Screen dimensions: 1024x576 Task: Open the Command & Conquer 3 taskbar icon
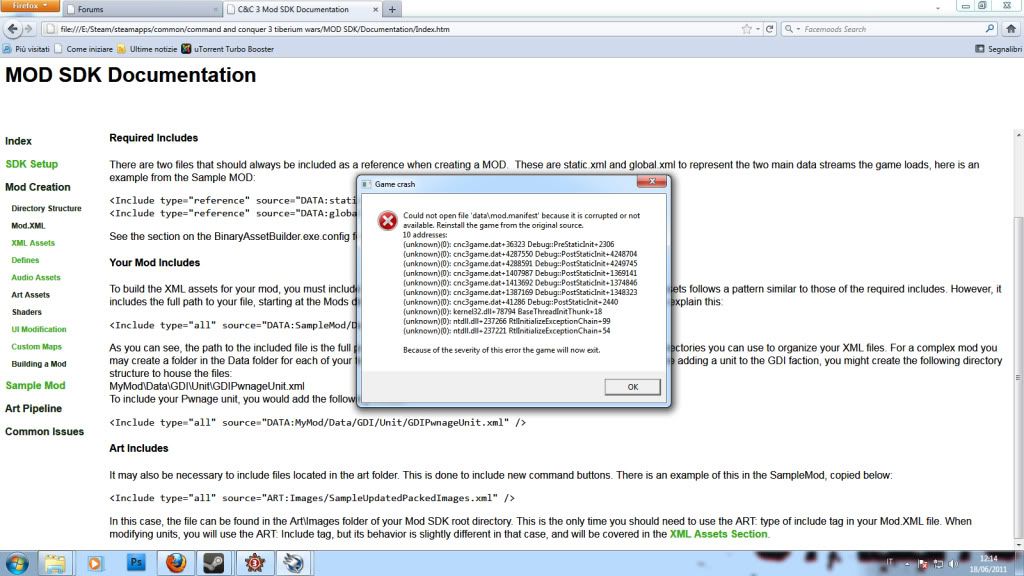point(255,563)
